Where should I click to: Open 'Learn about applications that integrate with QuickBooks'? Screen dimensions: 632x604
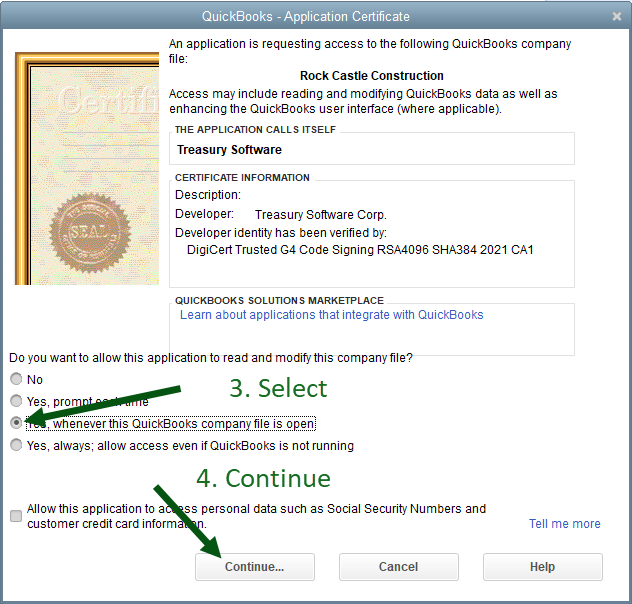pyautogui.click(x=331, y=315)
